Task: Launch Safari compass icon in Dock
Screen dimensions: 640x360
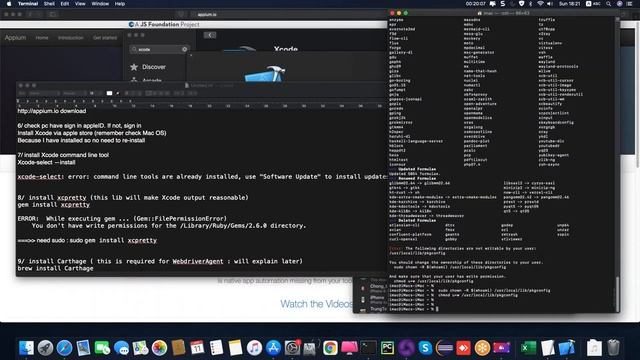Action: [64, 348]
